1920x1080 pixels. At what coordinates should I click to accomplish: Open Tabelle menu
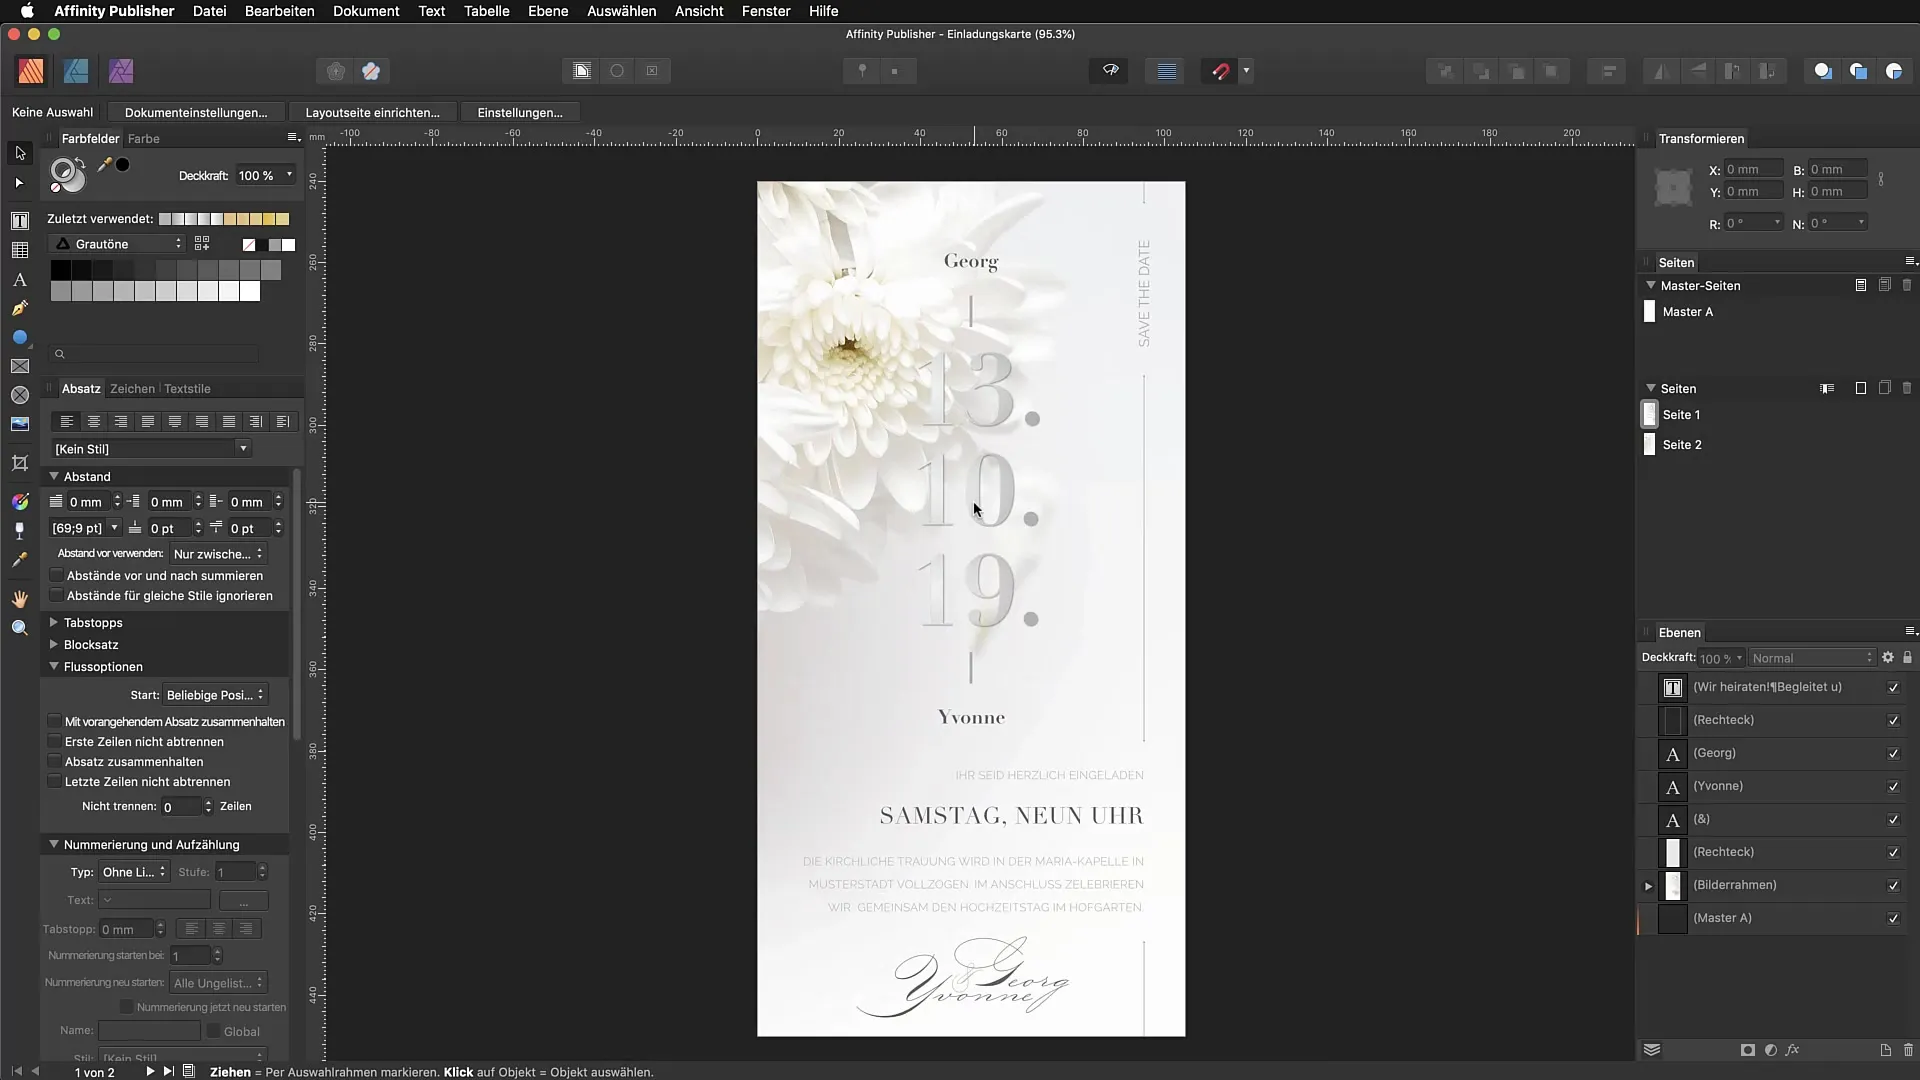pyautogui.click(x=487, y=11)
